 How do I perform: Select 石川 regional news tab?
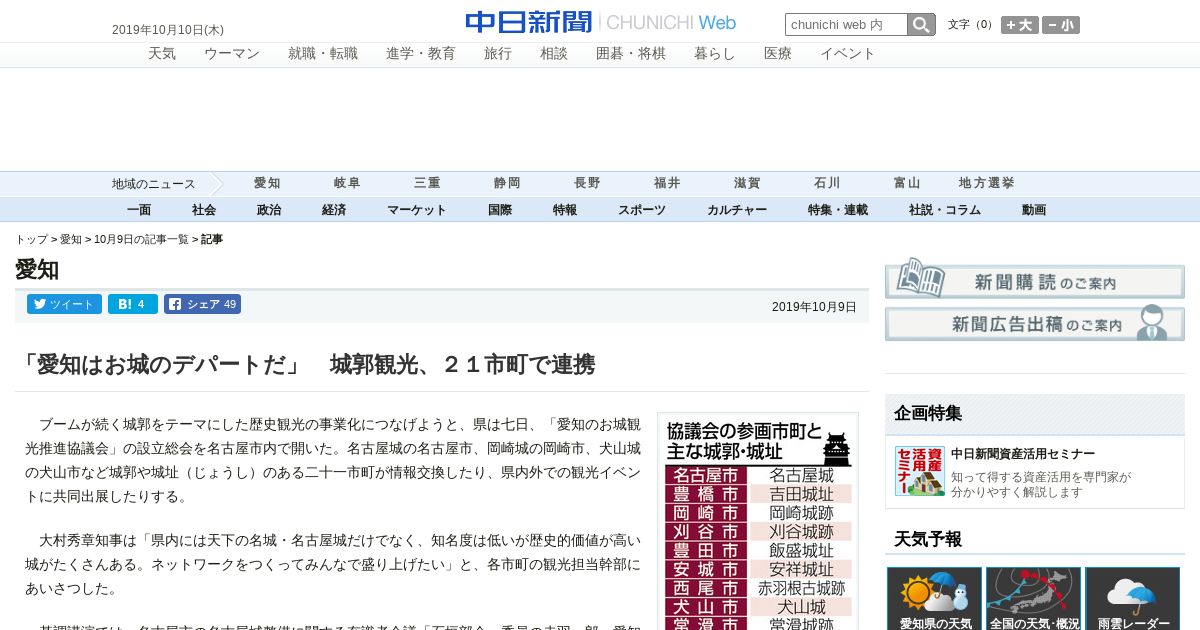(x=827, y=184)
